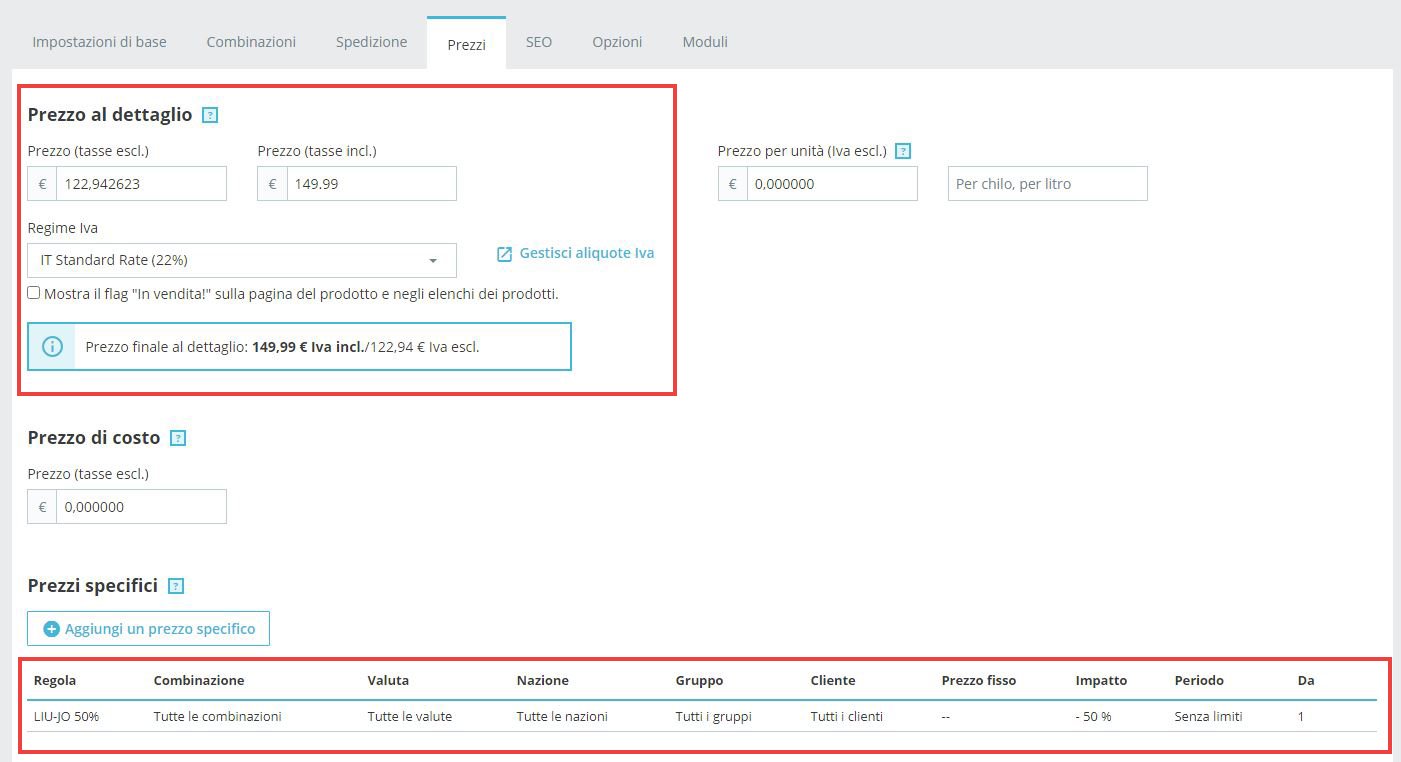Open the Regime Iva dropdown

point(242,260)
